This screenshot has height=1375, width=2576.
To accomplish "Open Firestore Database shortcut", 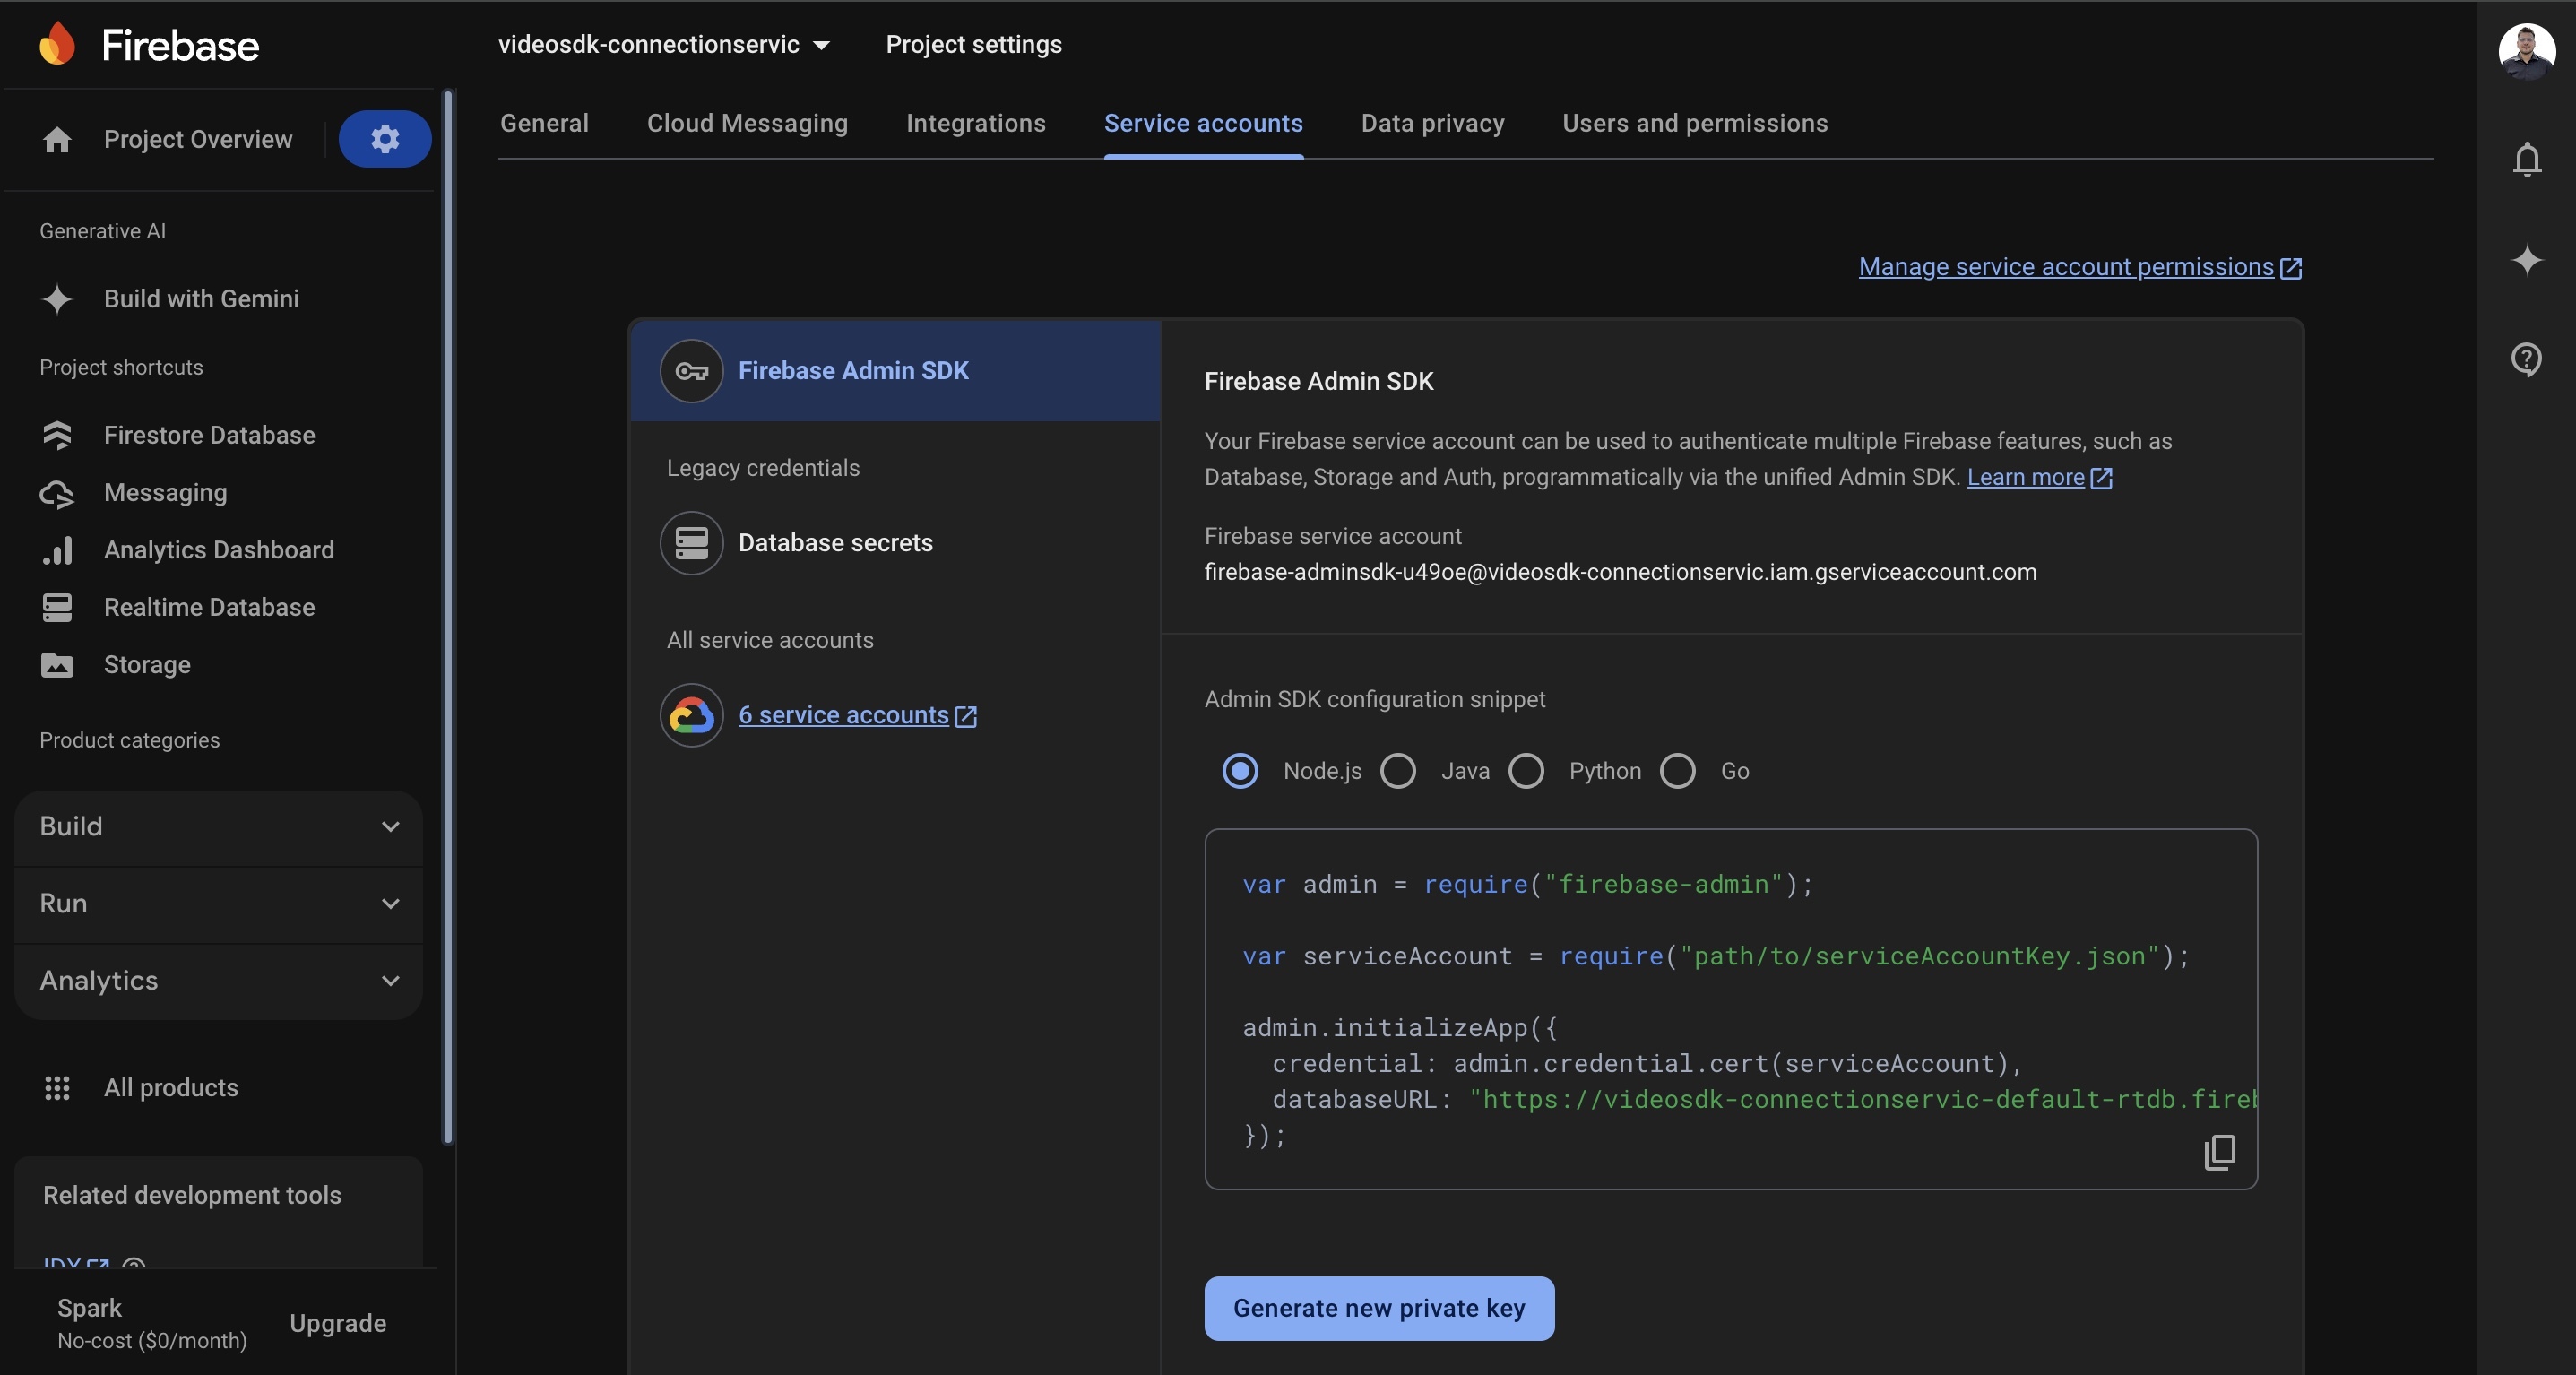I will pos(209,435).
